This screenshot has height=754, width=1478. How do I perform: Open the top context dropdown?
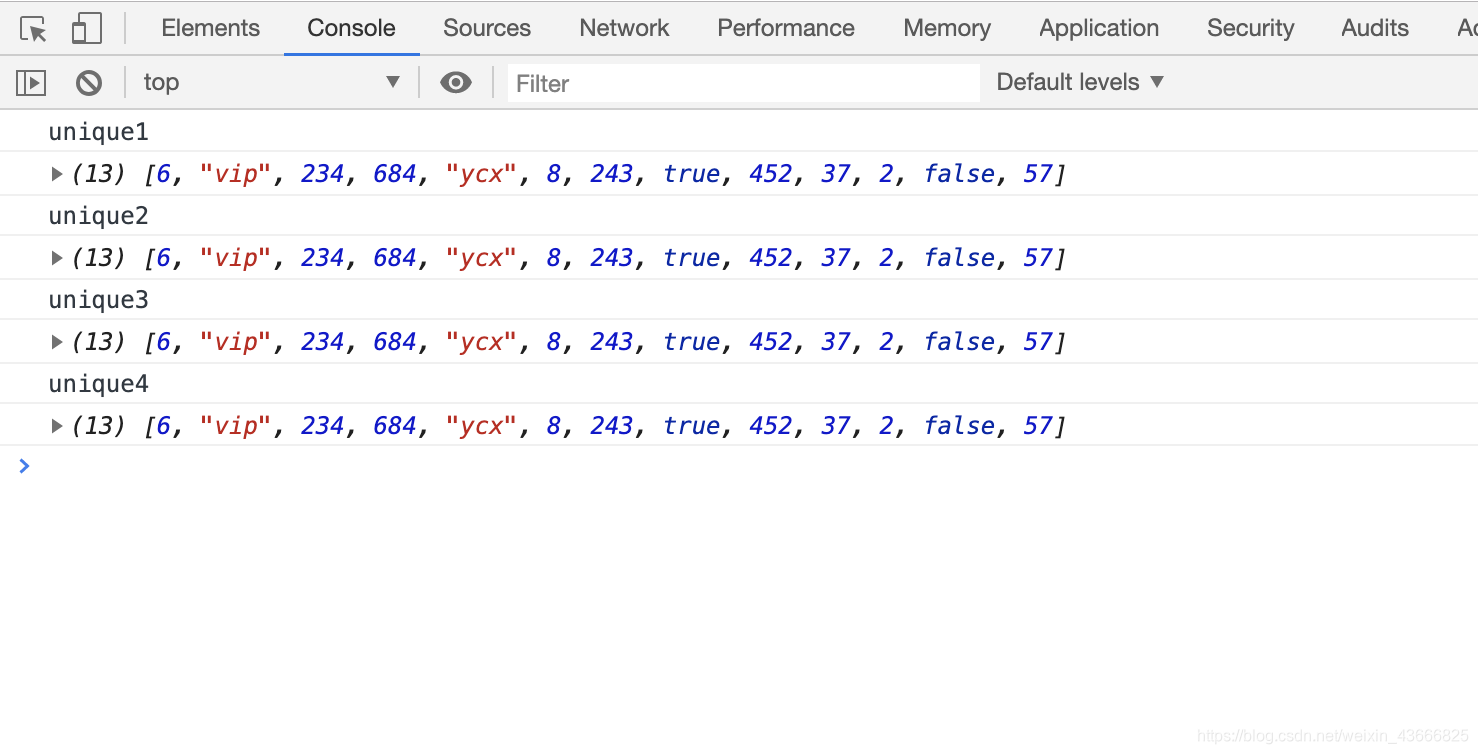coord(271,82)
